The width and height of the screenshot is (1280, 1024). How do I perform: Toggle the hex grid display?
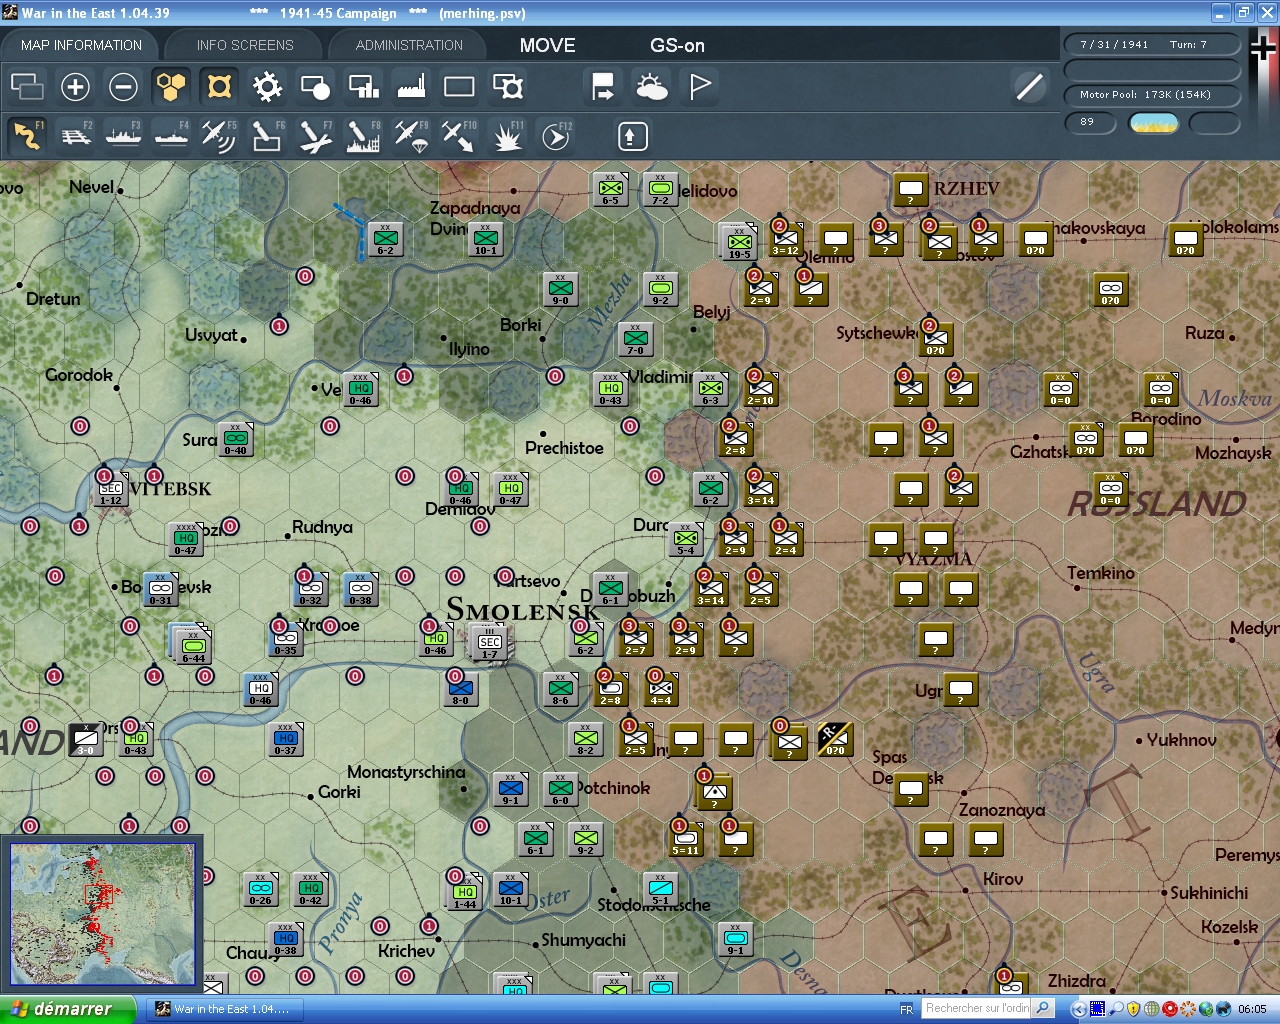pyautogui.click(x=171, y=87)
